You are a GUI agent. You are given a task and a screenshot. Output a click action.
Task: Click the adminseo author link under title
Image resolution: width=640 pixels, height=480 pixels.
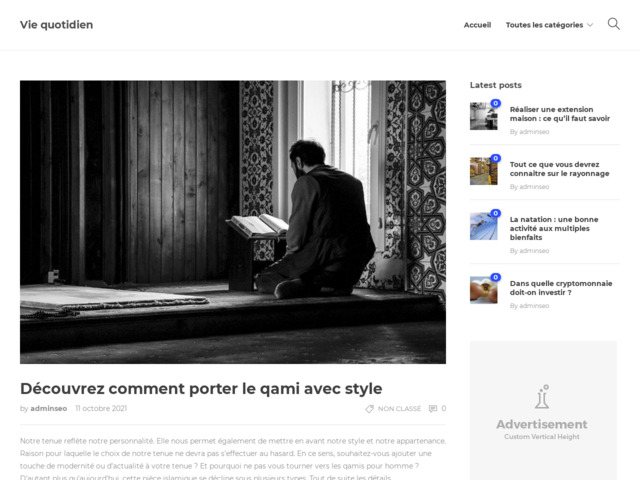pyautogui.click(x=49, y=409)
